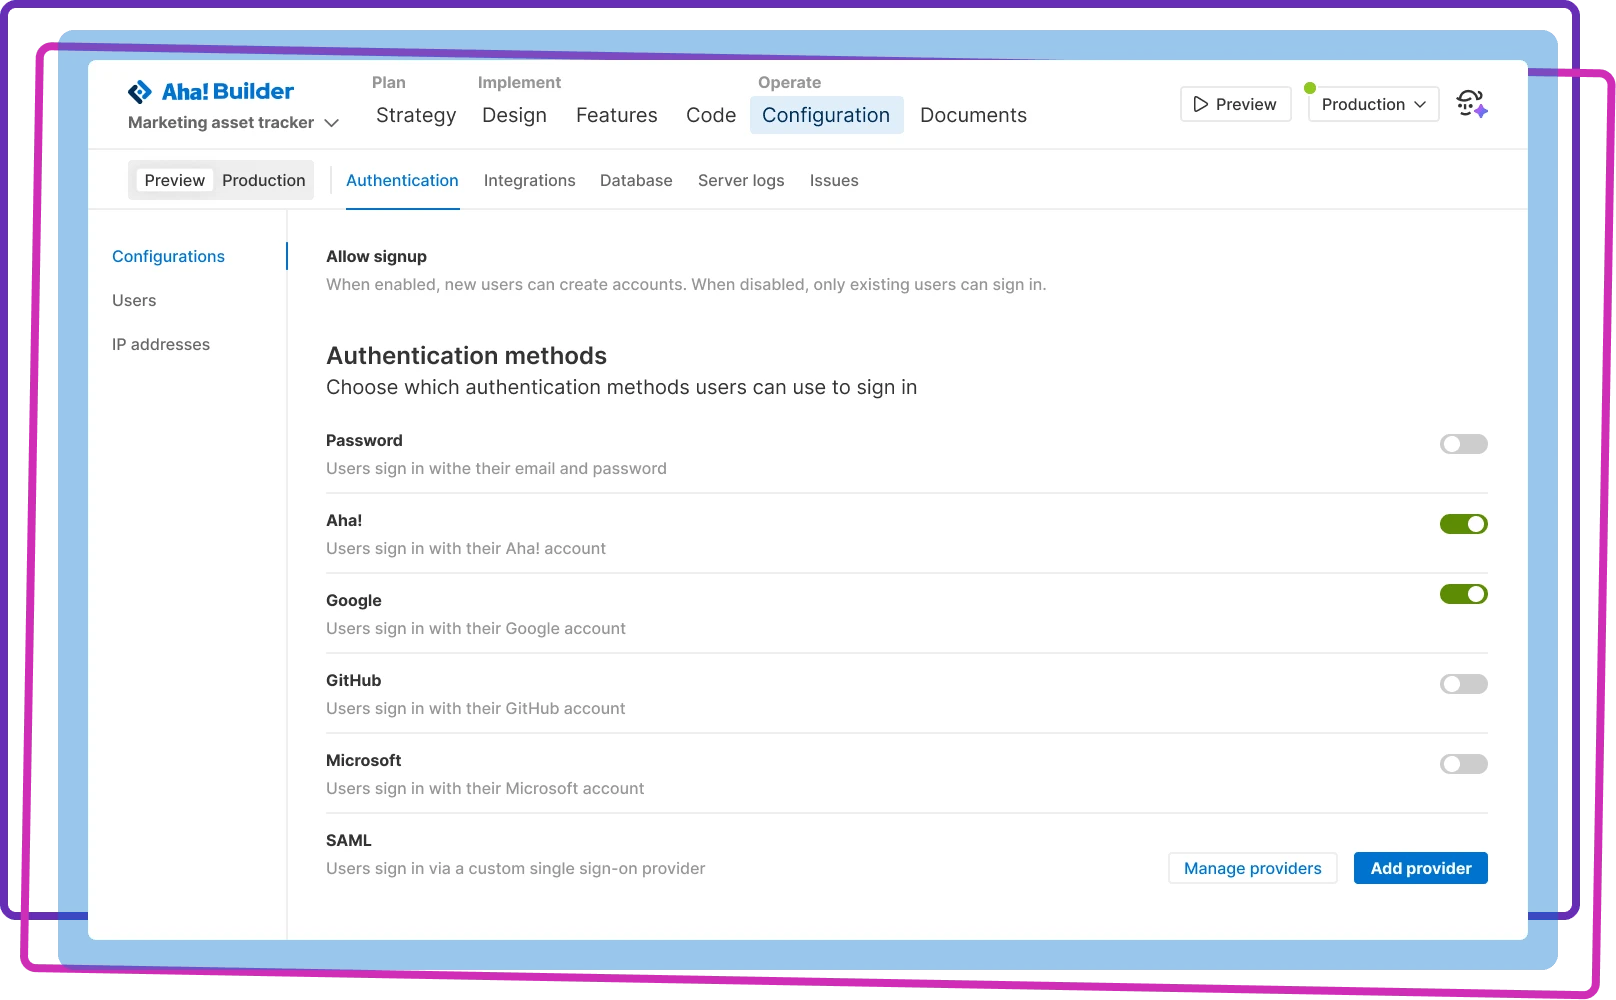Switch to the Integrations tab
Screen dimensions: 1616x1000
click(529, 180)
